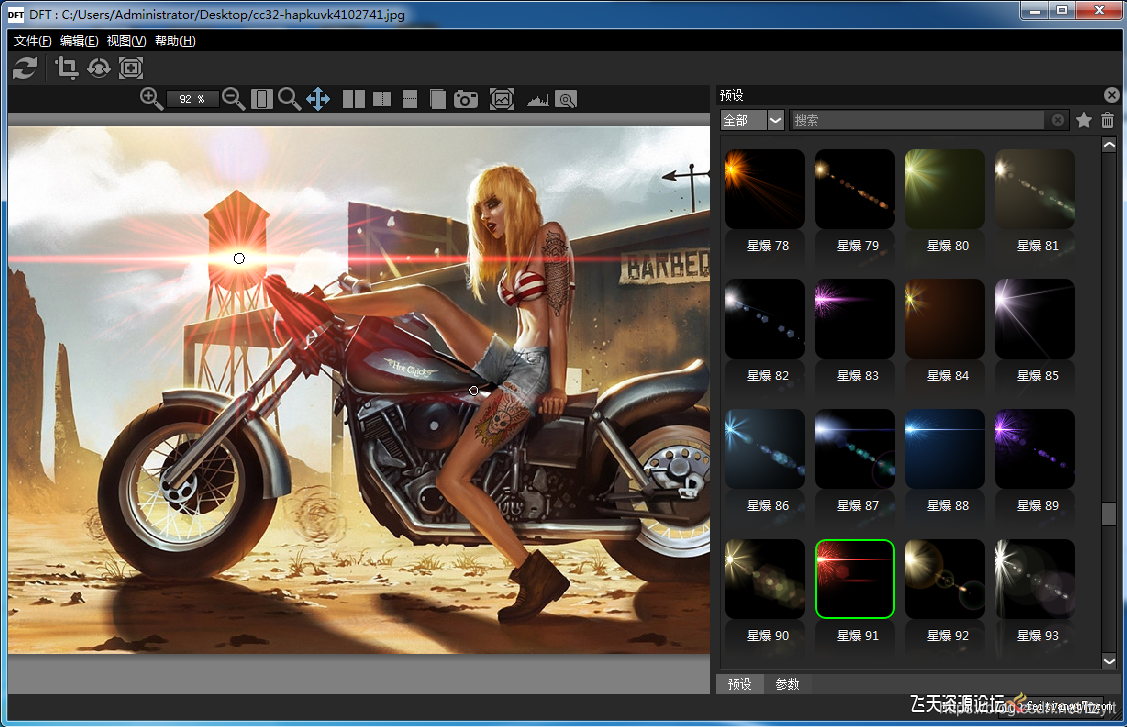Click flare center control point on water tower
This screenshot has width=1127, height=727.
coord(239,258)
